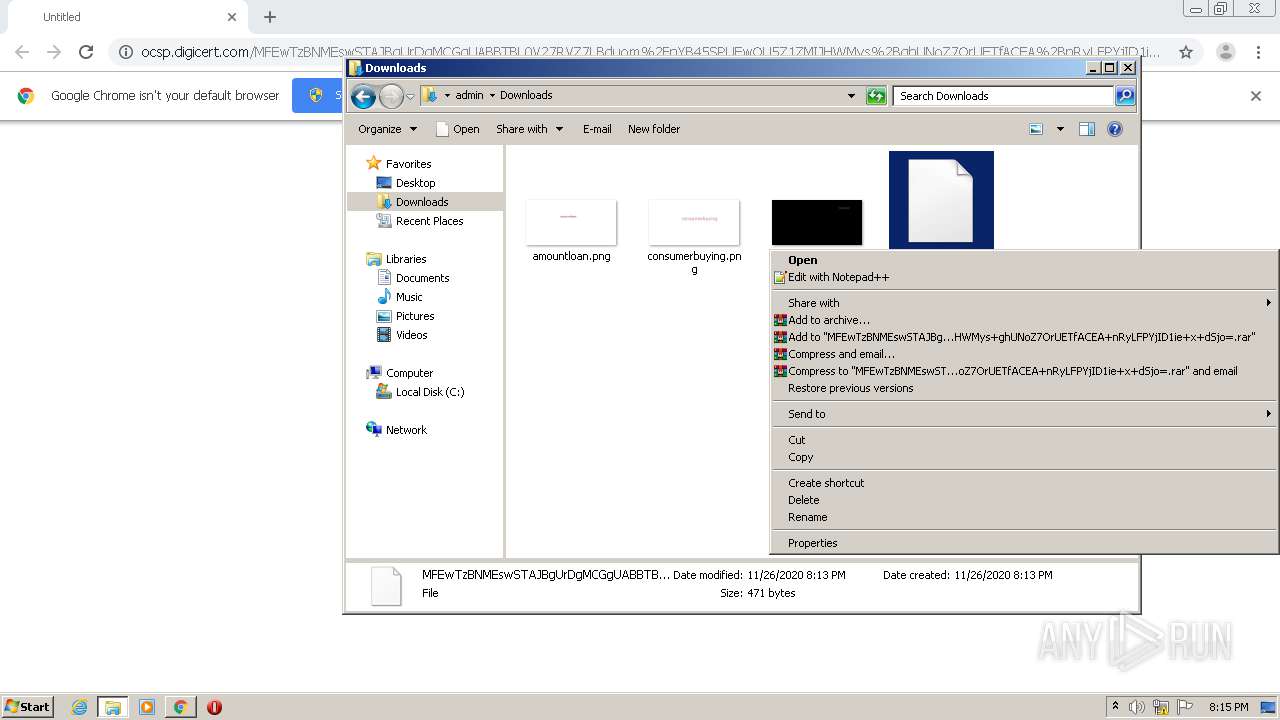Image resolution: width=1280 pixels, height=720 pixels.
Task: Open the Organize menu dropdown
Action: [387, 129]
